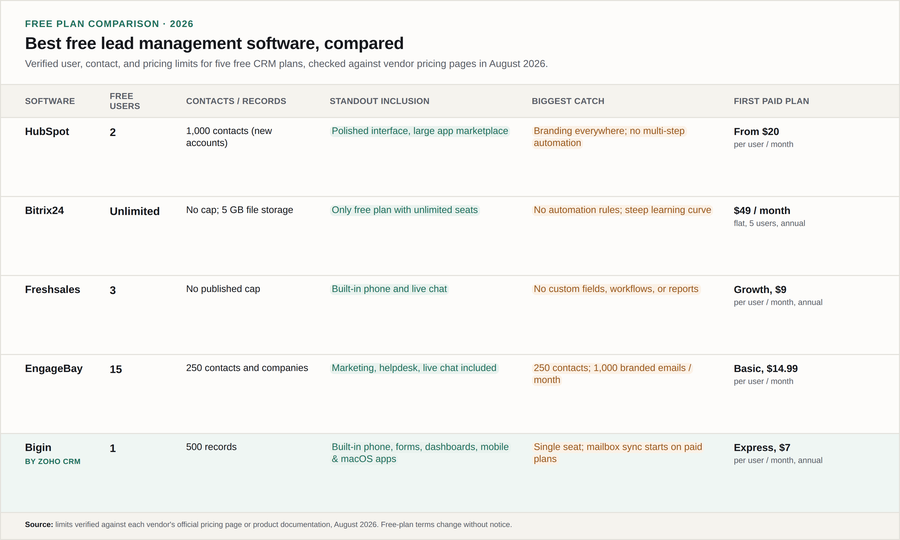Click 'Built-in phone and live chat' highlight
The width and height of the screenshot is (900, 540).
389,289
